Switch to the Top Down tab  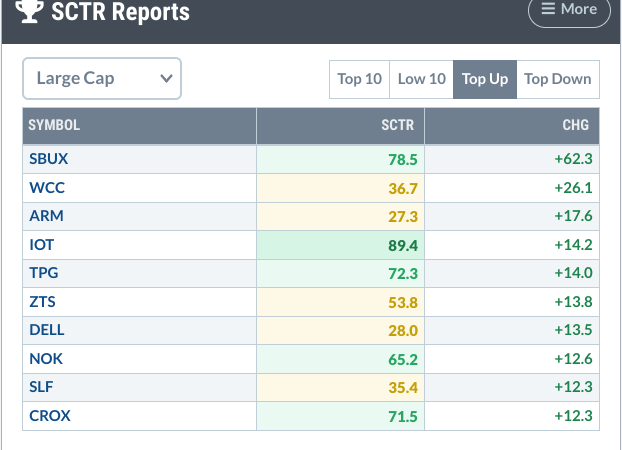558,79
